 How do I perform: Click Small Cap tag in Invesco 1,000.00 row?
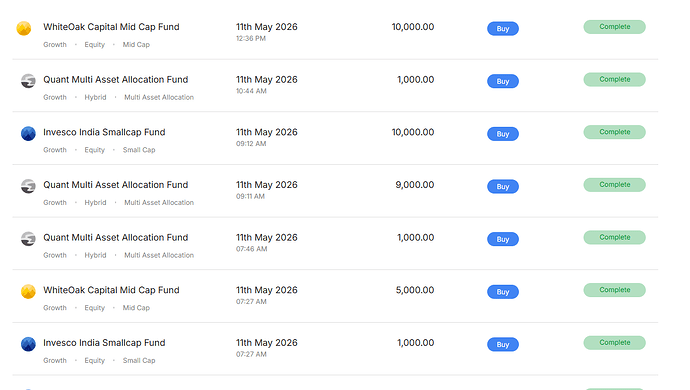(139, 360)
